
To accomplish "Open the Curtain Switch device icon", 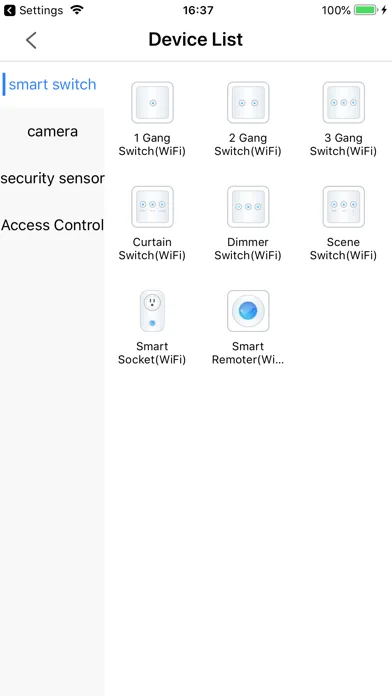I will click(152, 207).
